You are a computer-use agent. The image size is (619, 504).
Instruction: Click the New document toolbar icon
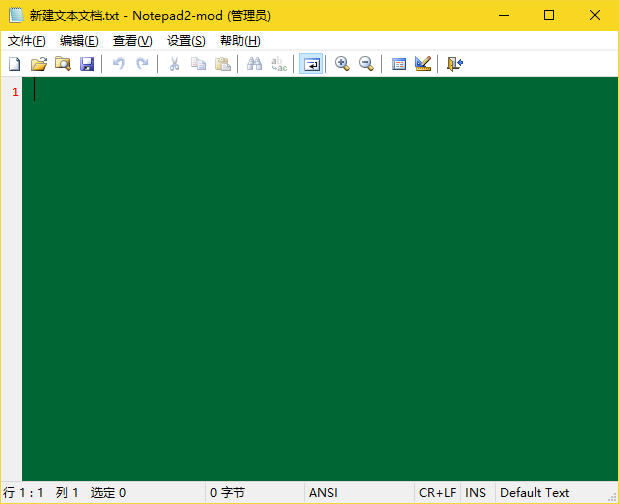(15, 64)
